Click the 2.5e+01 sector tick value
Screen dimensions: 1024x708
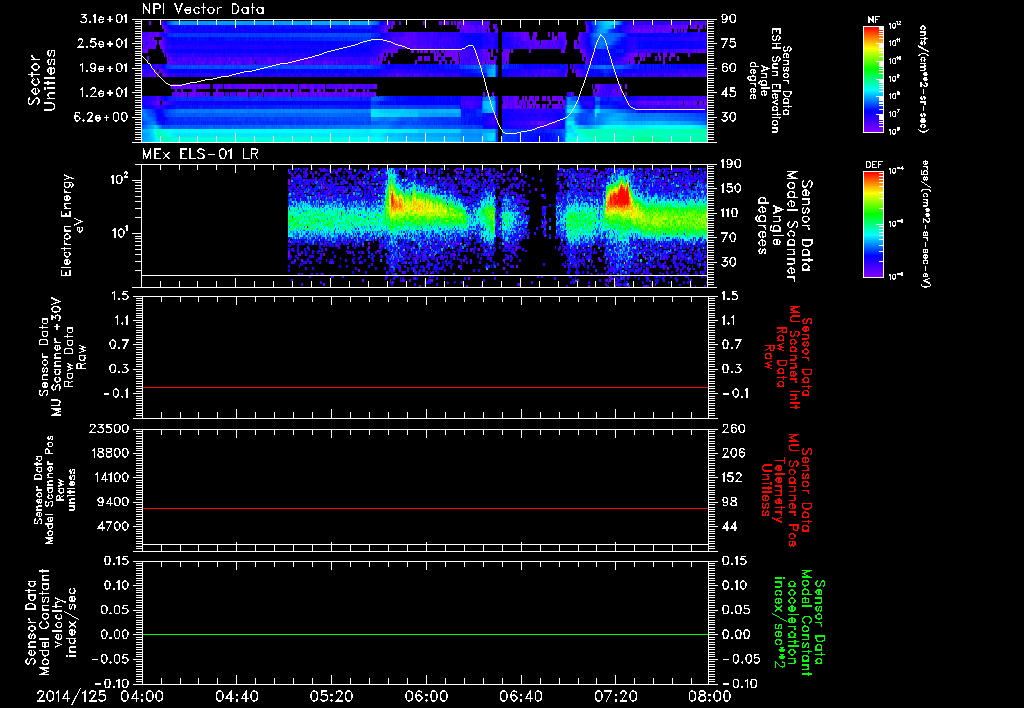click(105, 43)
